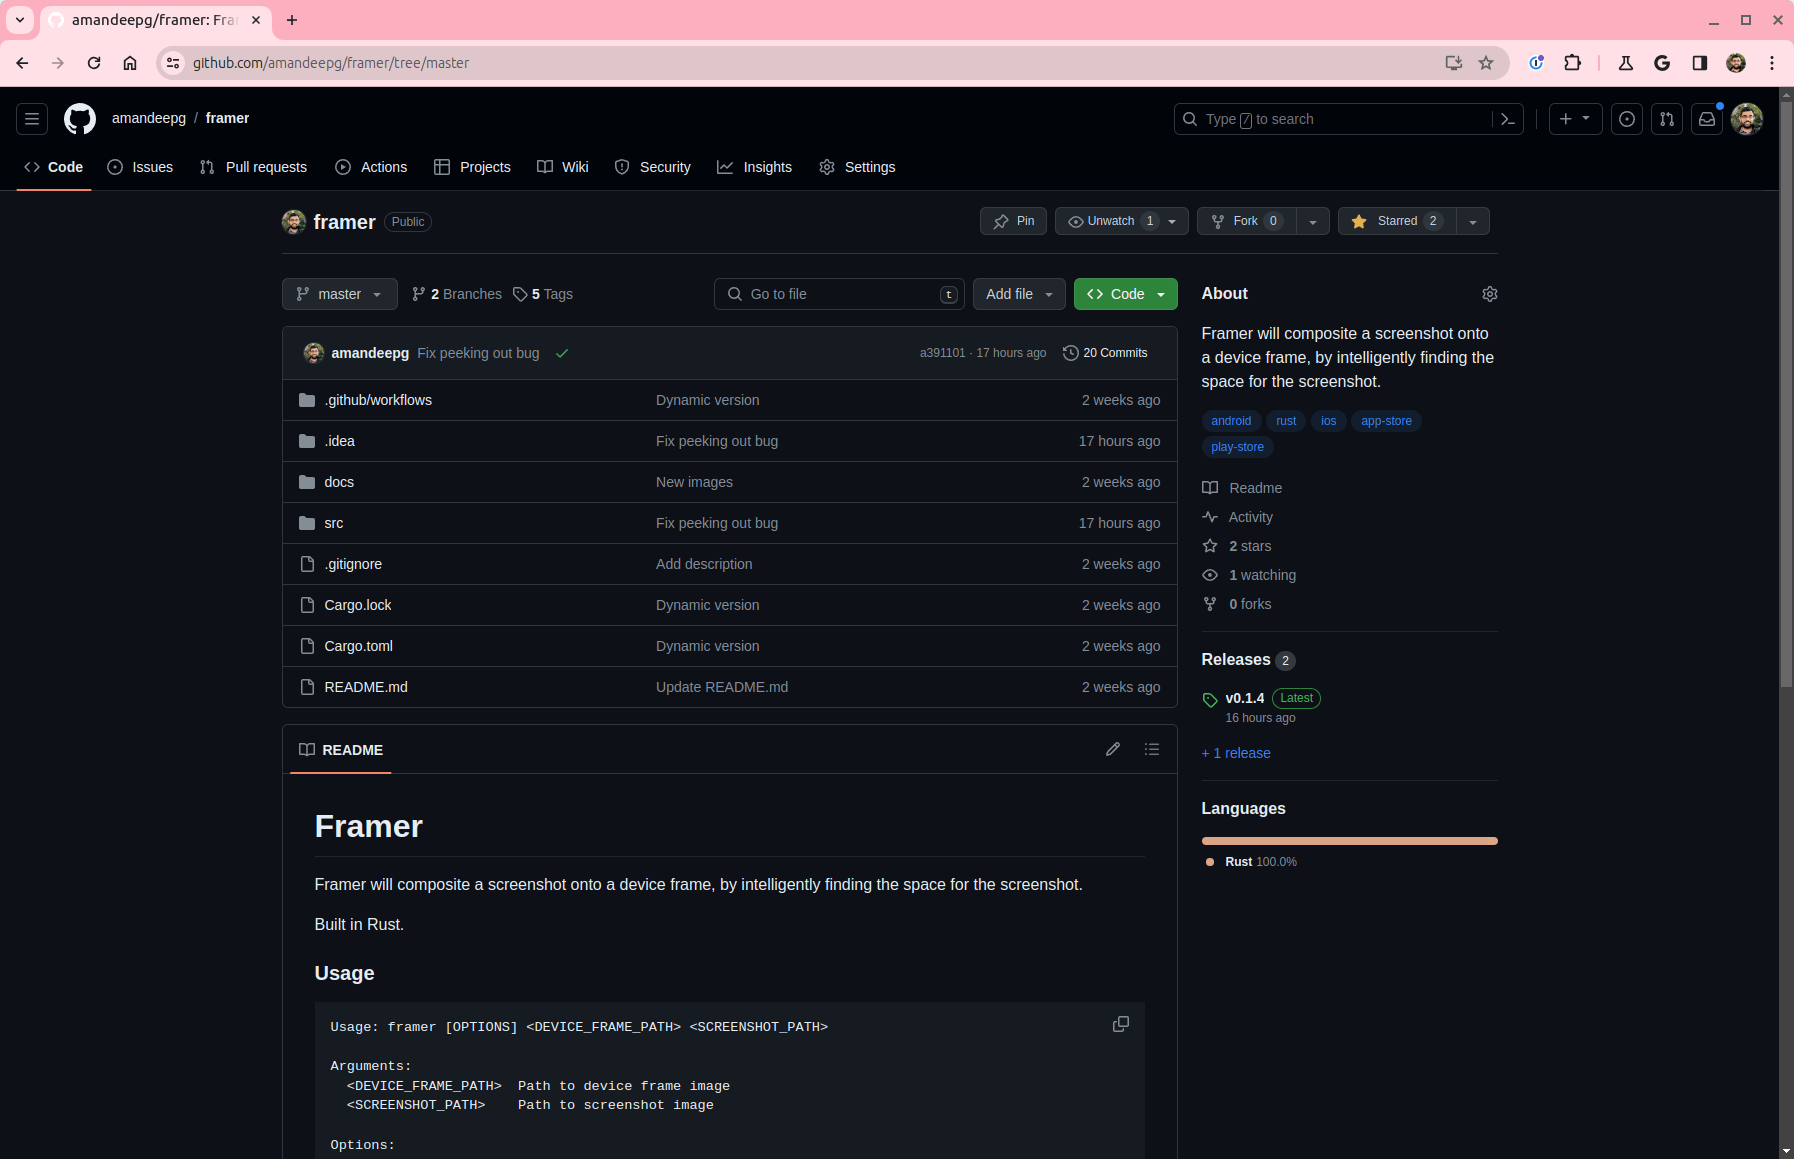Screen dimensions: 1794x1159
Task: Open the user profile avatar menu
Action: pos(1747,119)
